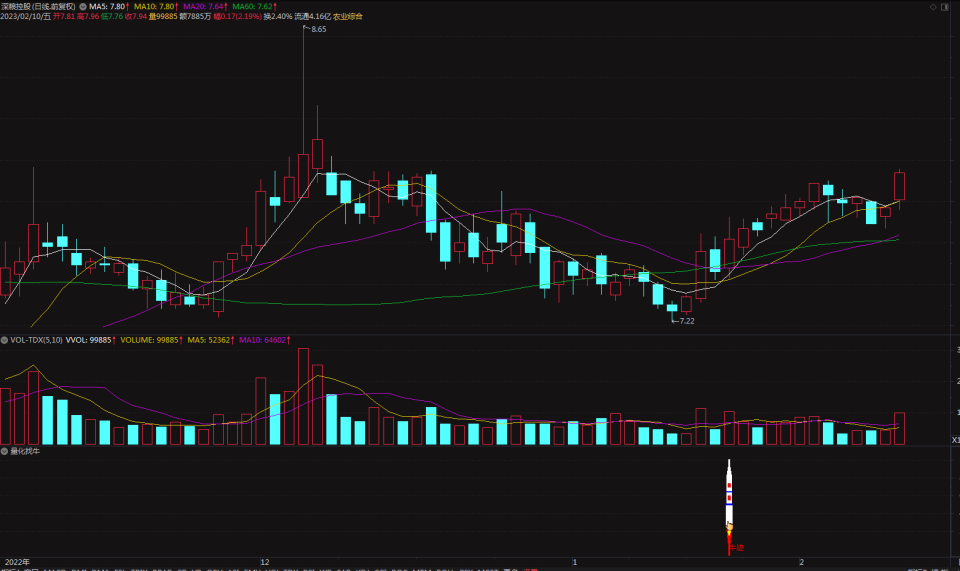Click the closing price 收7.94 value
The height and width of the screenshot is (571, 960).
pos(136,17)
